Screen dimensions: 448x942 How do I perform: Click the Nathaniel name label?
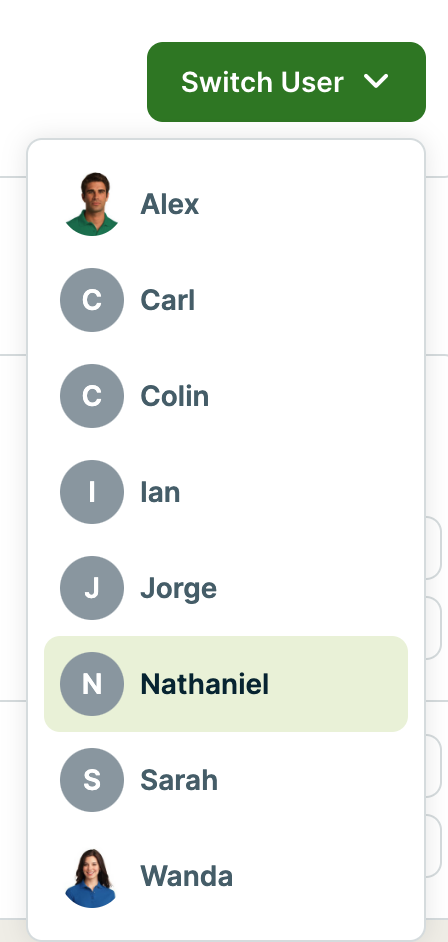[x=204, y=684]
